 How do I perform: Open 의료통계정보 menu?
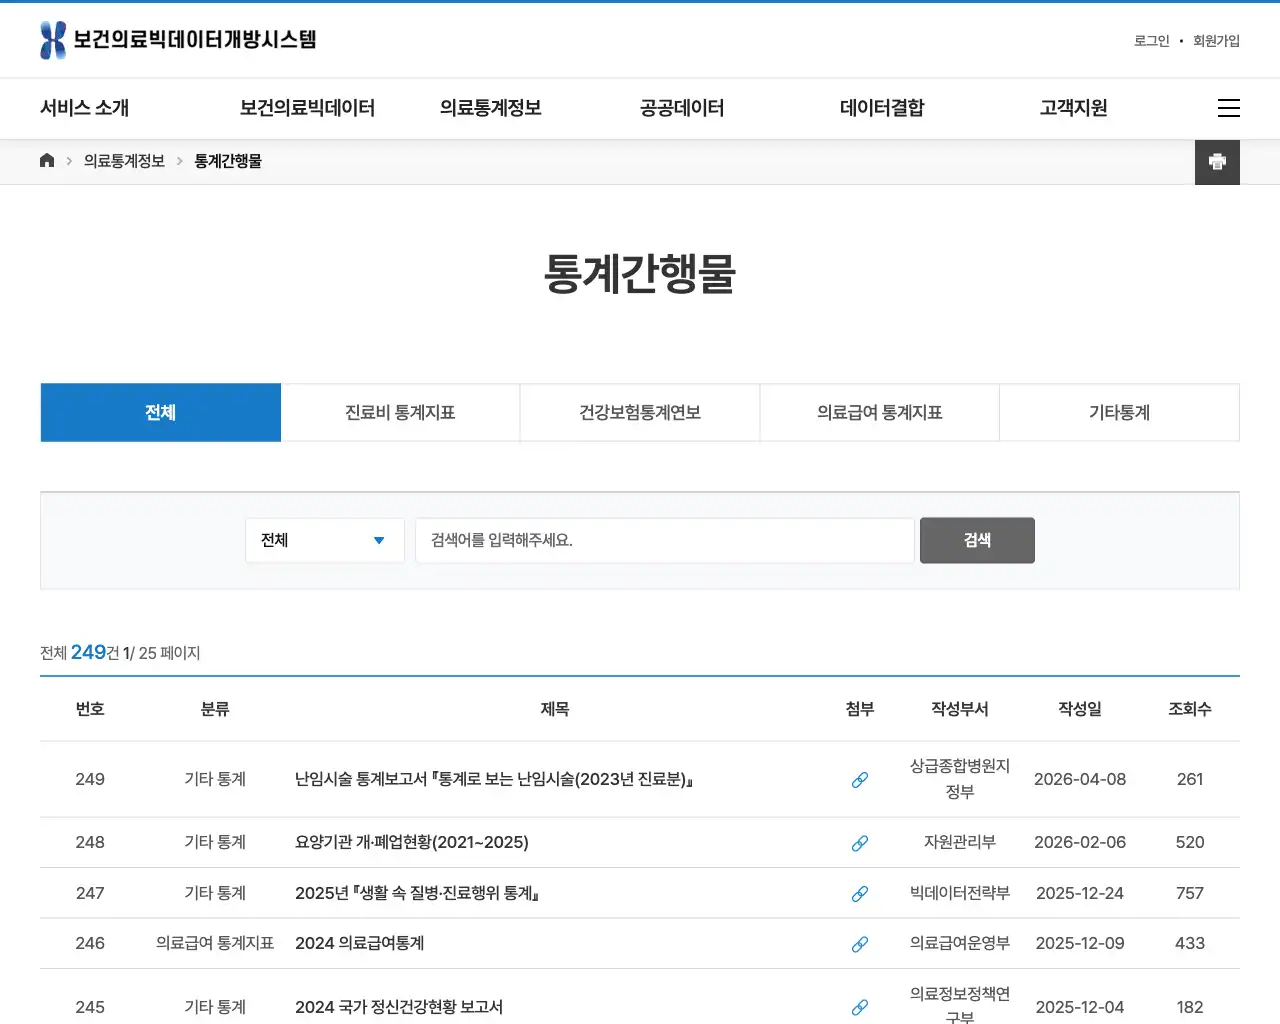click(491, 108)
